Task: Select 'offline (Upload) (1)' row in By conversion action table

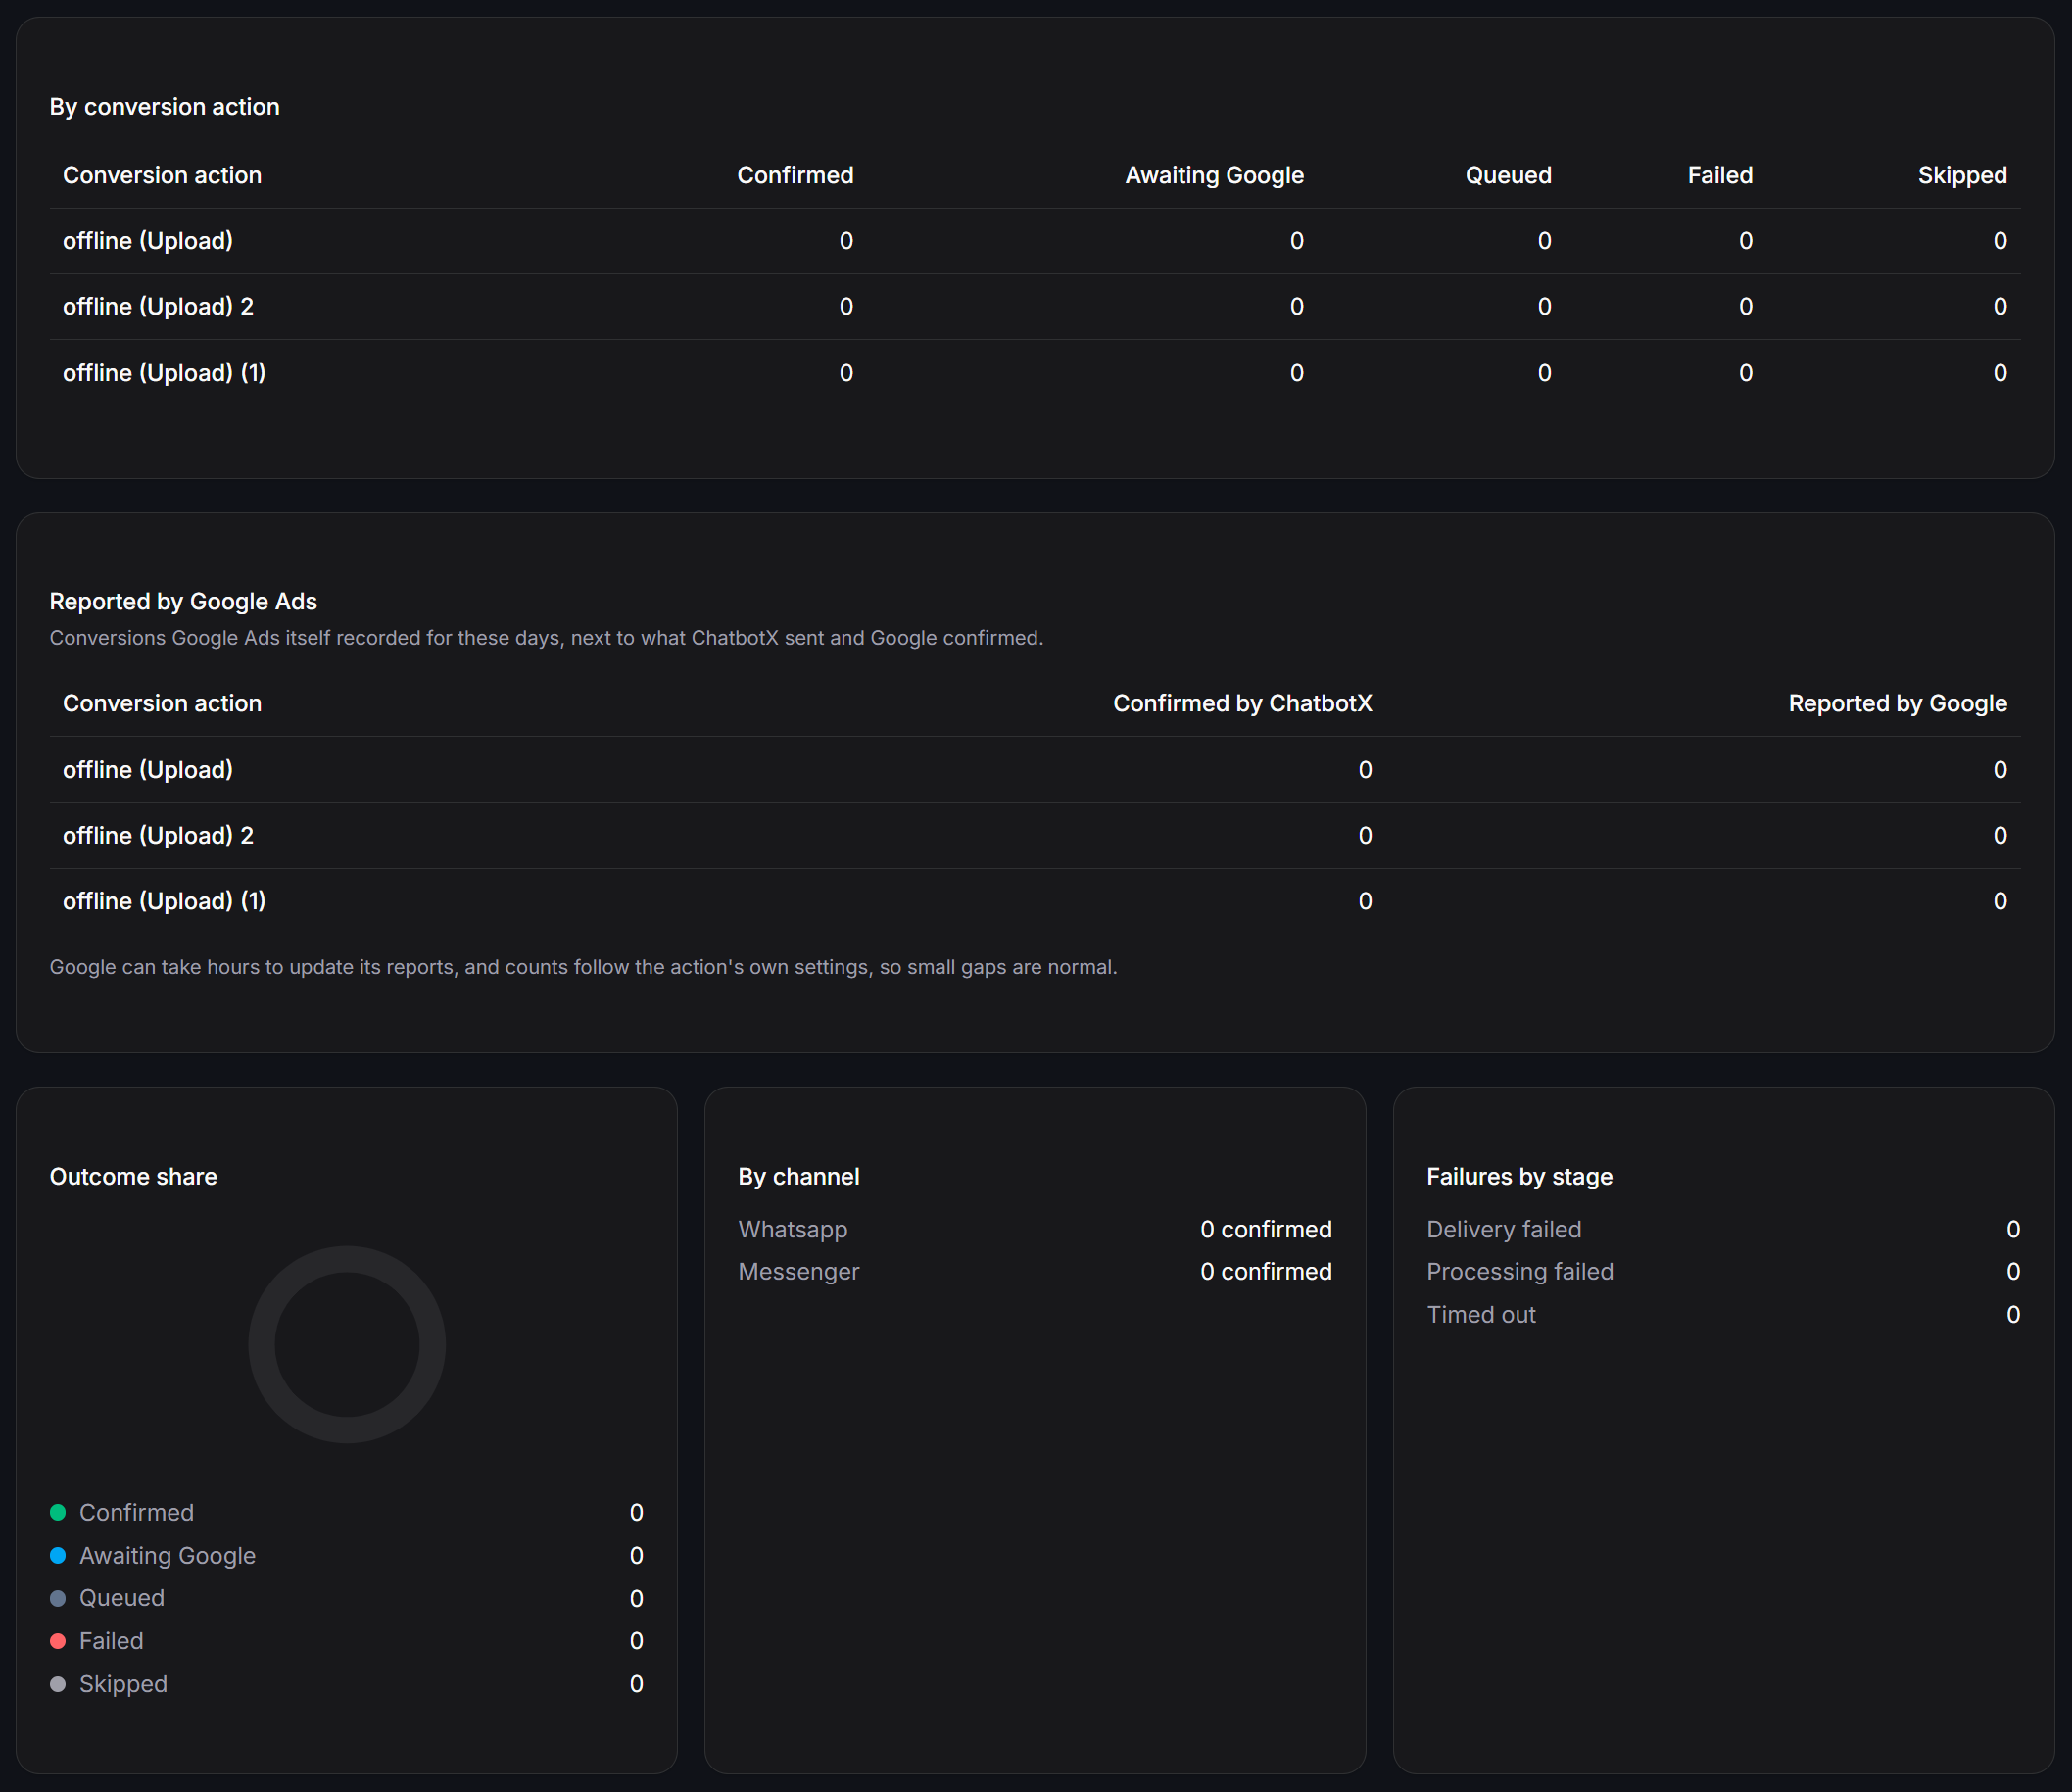Action: pos(1035,373)
